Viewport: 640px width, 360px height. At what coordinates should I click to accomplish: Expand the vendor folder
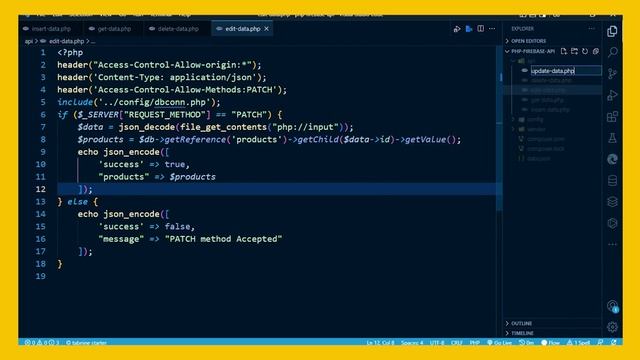pos(536,129)
